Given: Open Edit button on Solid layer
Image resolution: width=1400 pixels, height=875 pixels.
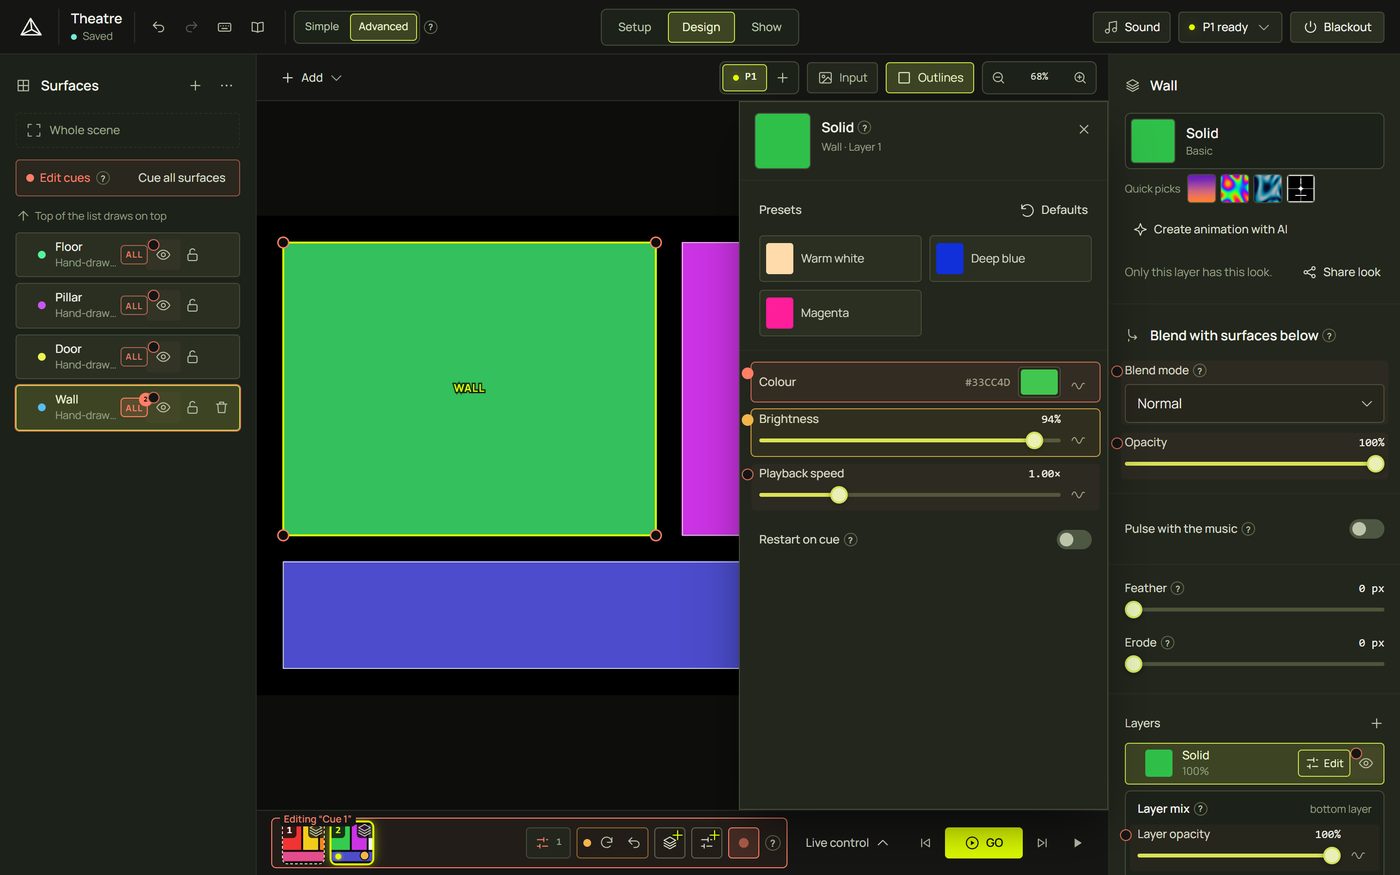Looking at the screenshot, I should (1323, 763).
